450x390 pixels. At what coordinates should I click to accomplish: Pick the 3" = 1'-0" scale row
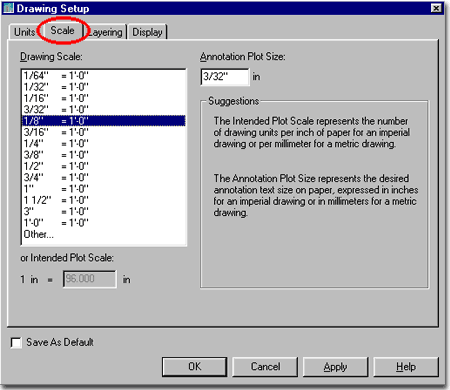pos(103,212)
